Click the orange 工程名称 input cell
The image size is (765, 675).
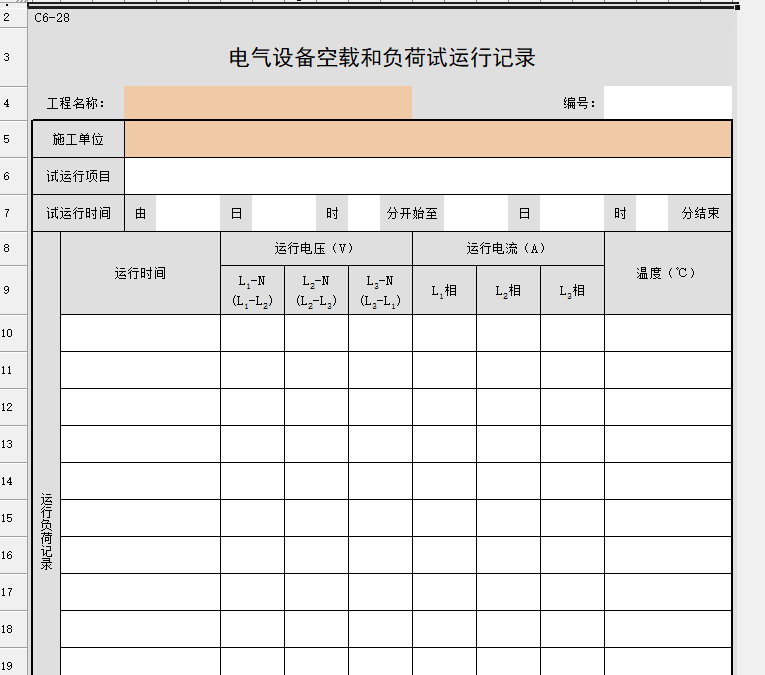tap(268, 102)
